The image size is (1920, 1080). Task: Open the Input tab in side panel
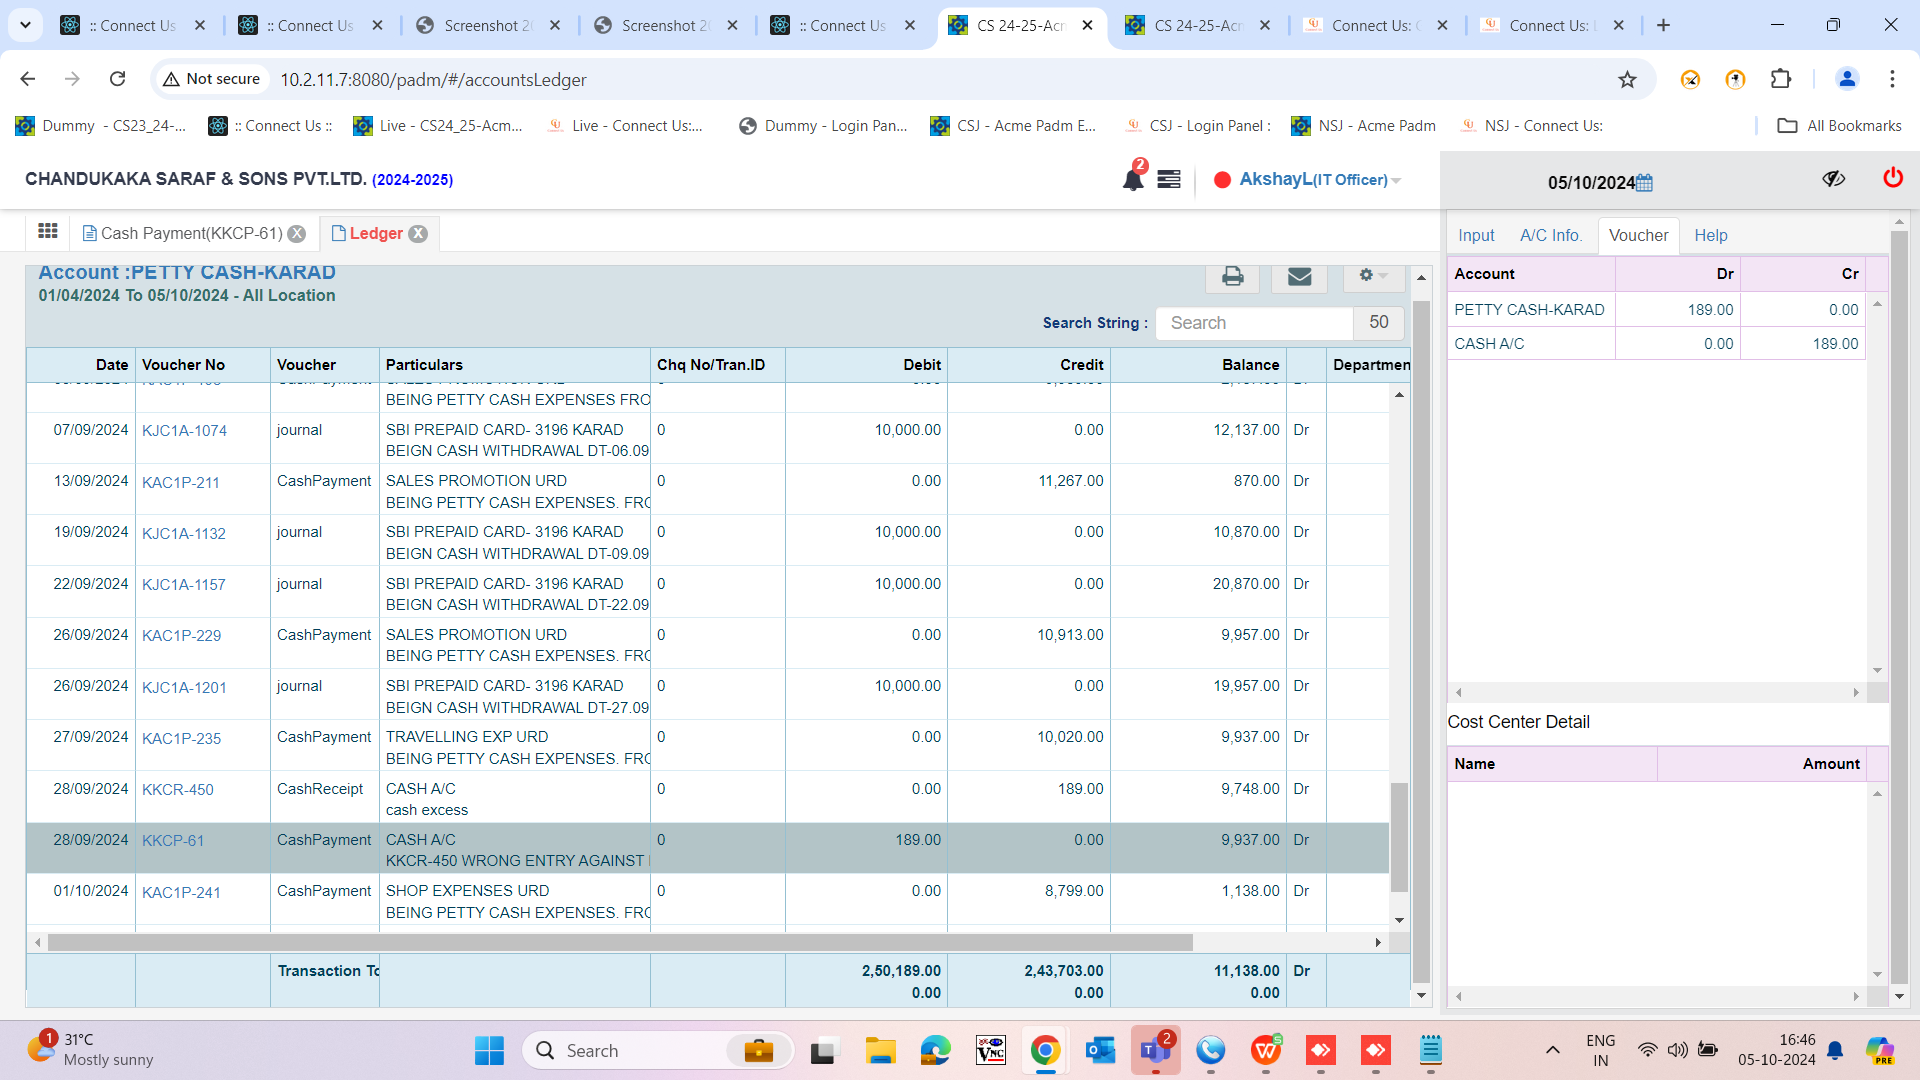click(x=1476, y=236)
